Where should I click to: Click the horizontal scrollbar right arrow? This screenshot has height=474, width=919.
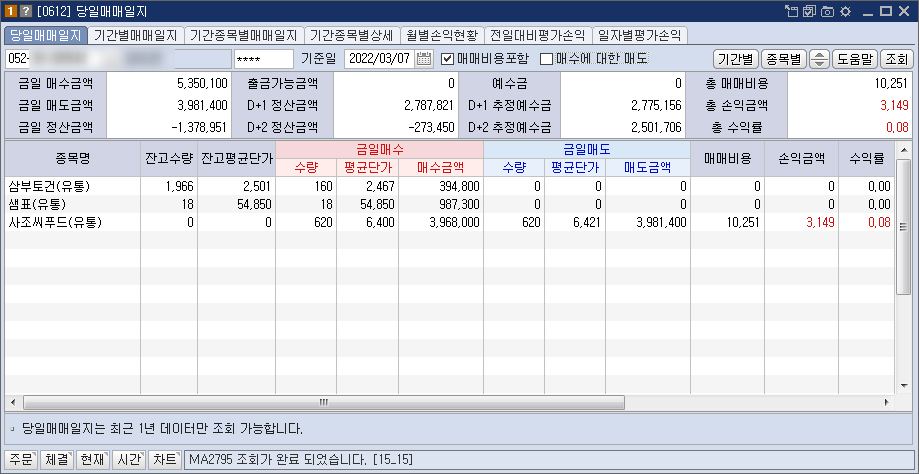886,403
